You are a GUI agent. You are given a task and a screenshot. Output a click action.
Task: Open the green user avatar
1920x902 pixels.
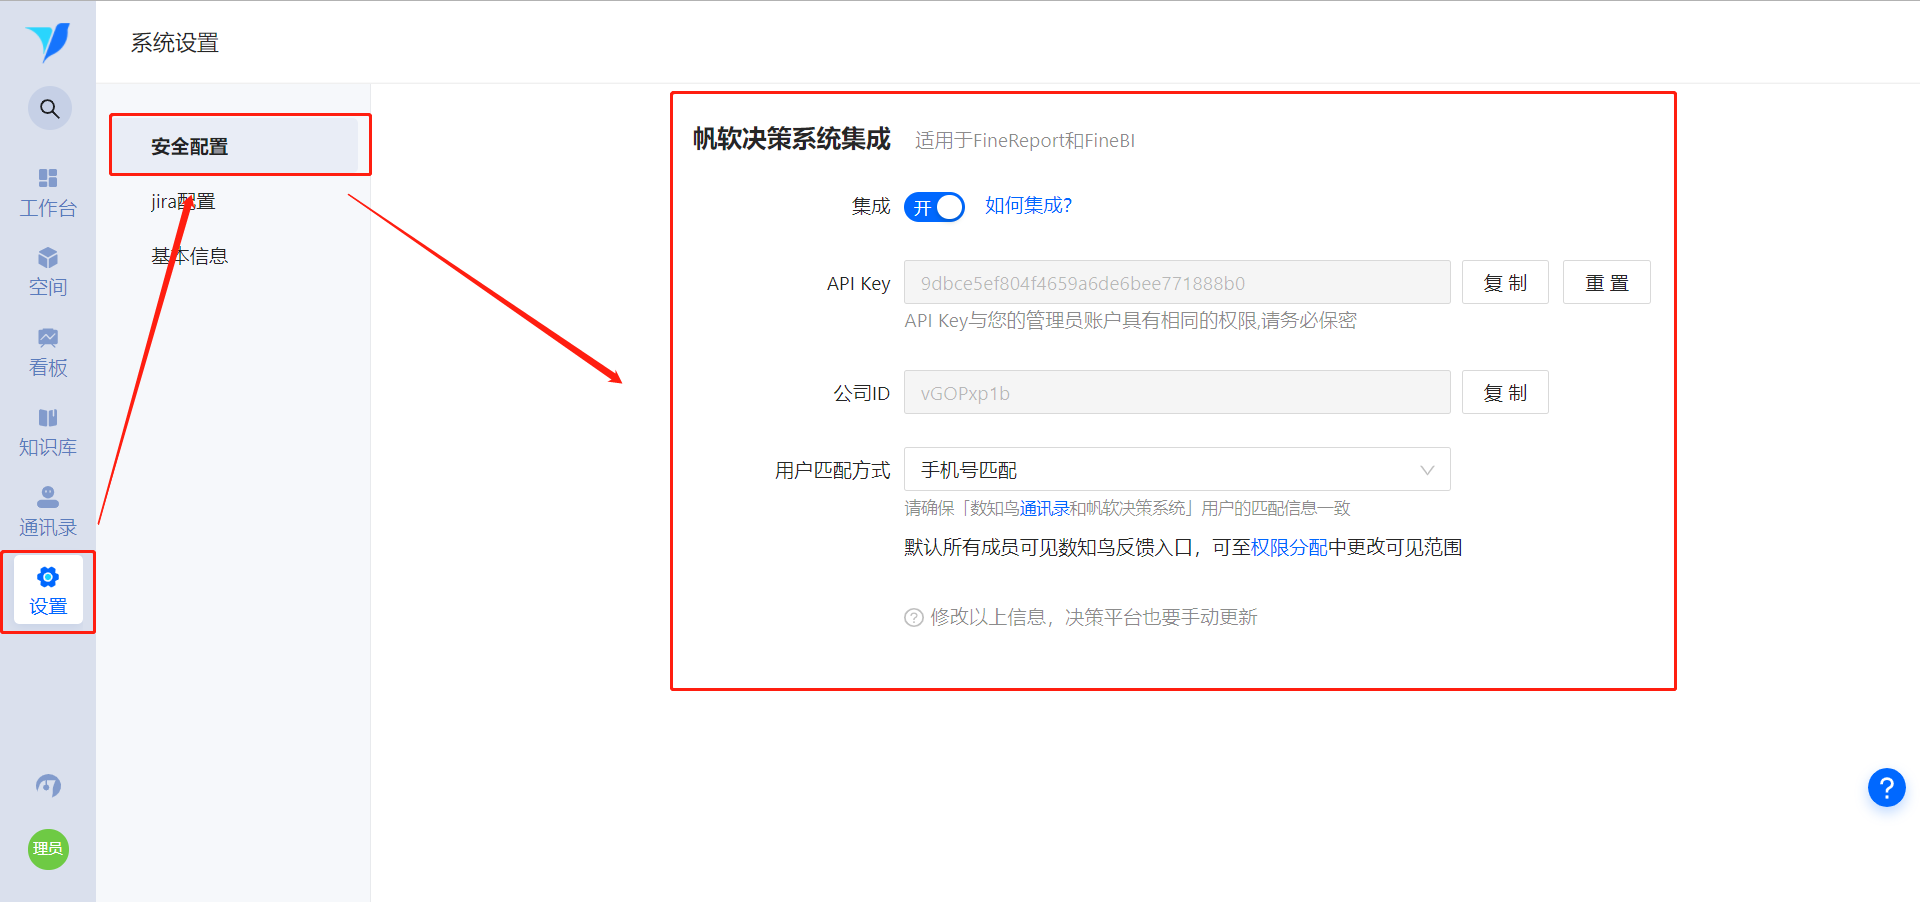pyautogui.click(x=48, y=849)
